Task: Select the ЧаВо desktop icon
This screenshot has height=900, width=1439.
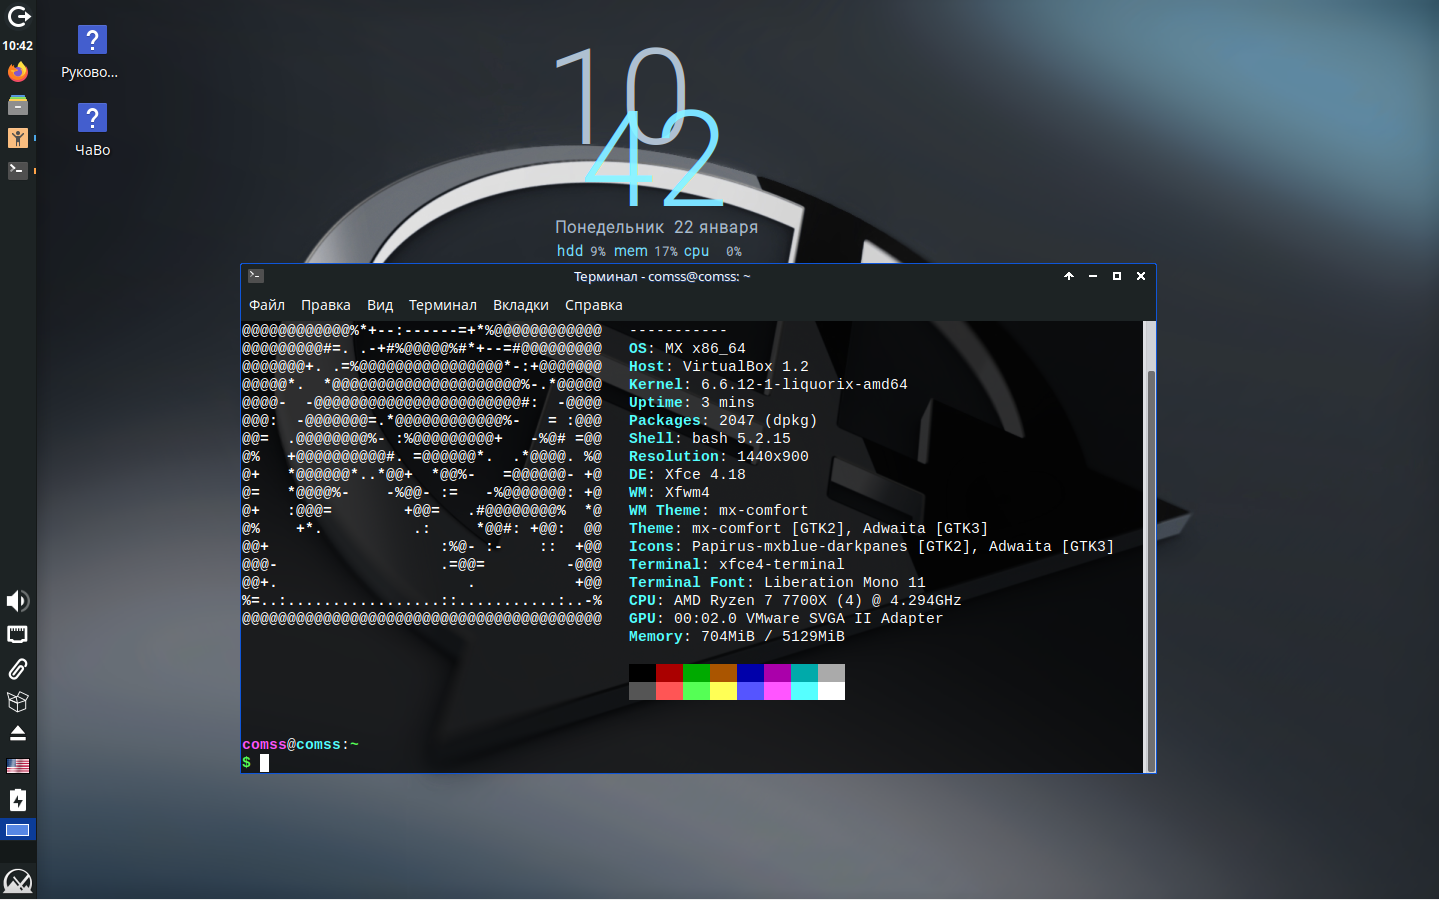Action: pos(92,131)
